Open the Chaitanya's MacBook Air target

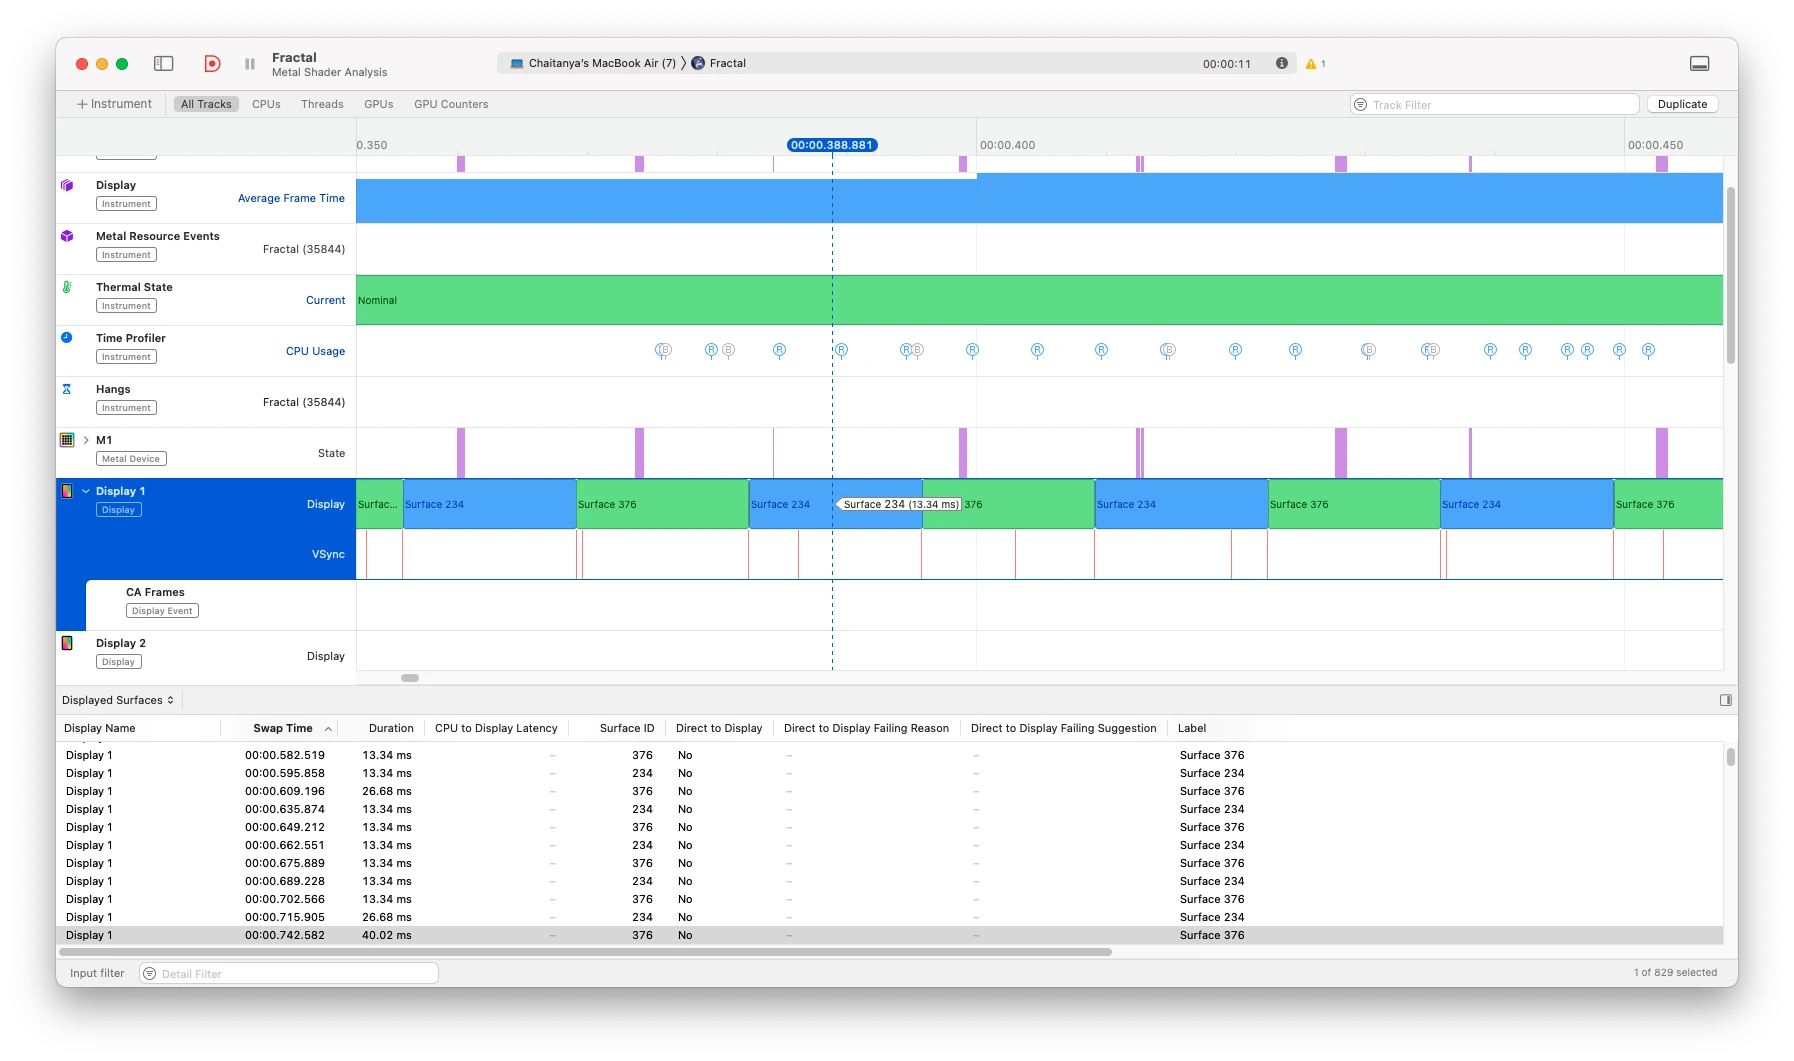click(x=592, y=63)
